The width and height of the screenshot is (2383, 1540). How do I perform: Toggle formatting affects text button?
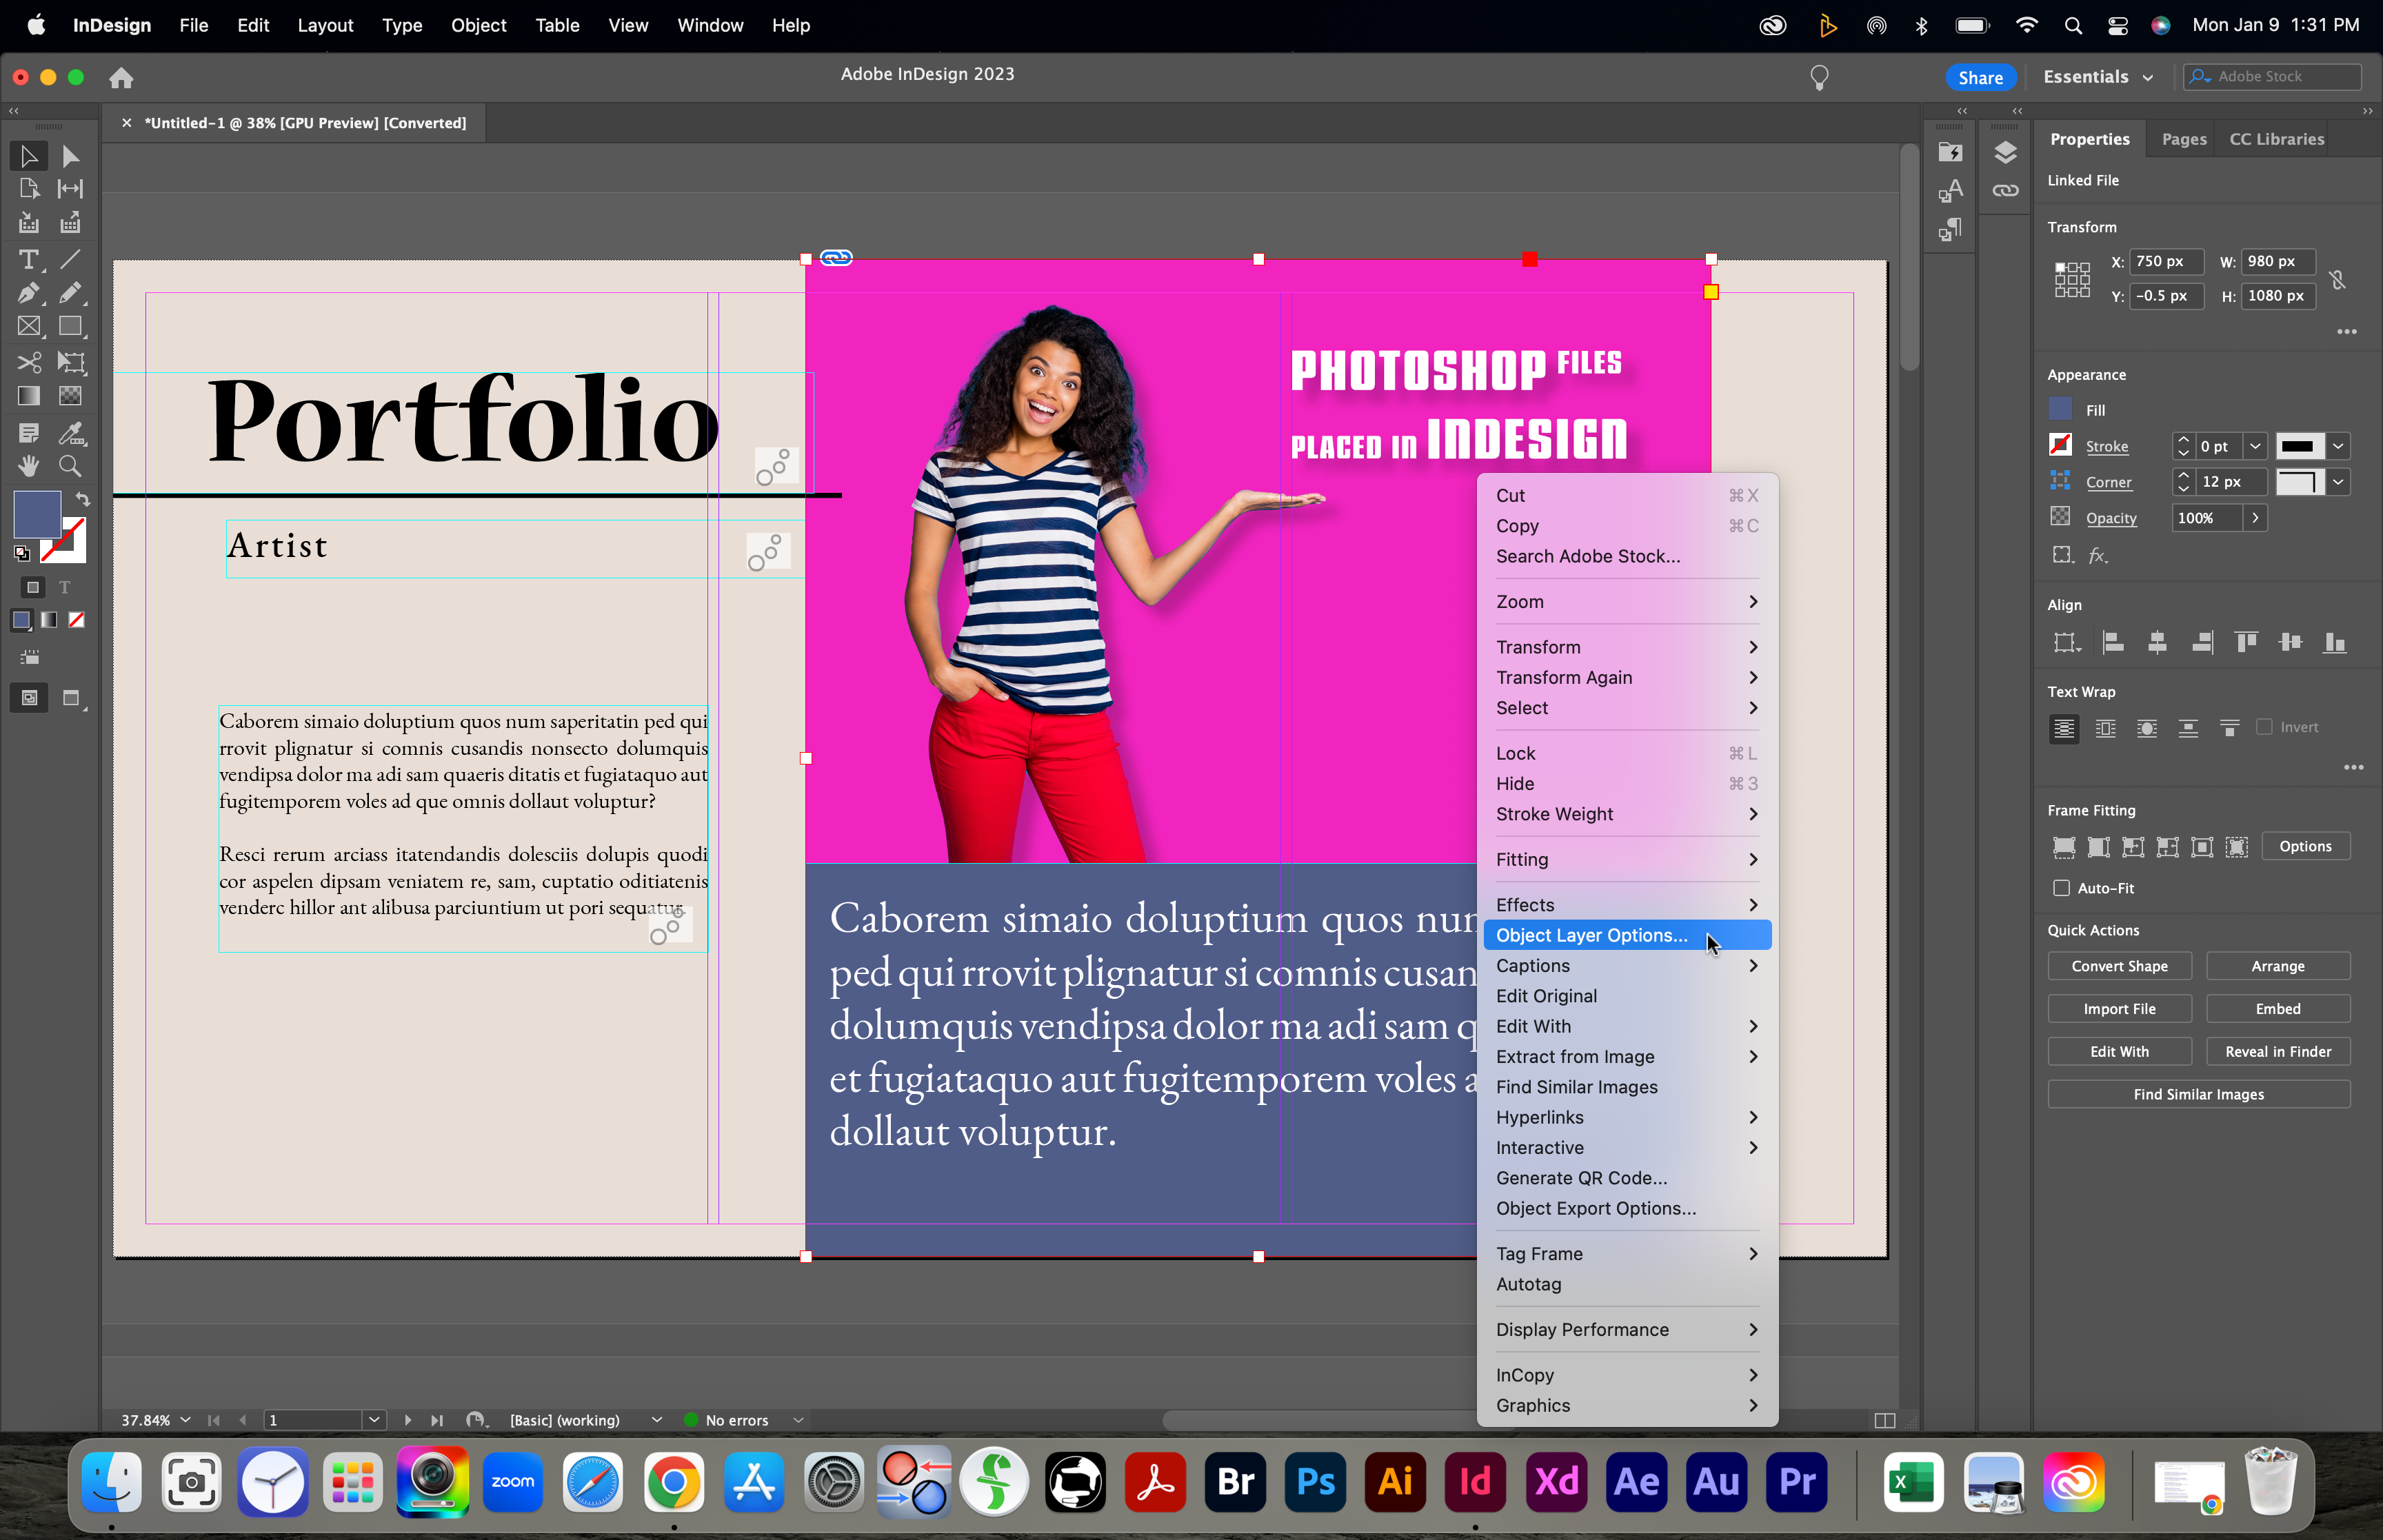click(x=65, y=588)
